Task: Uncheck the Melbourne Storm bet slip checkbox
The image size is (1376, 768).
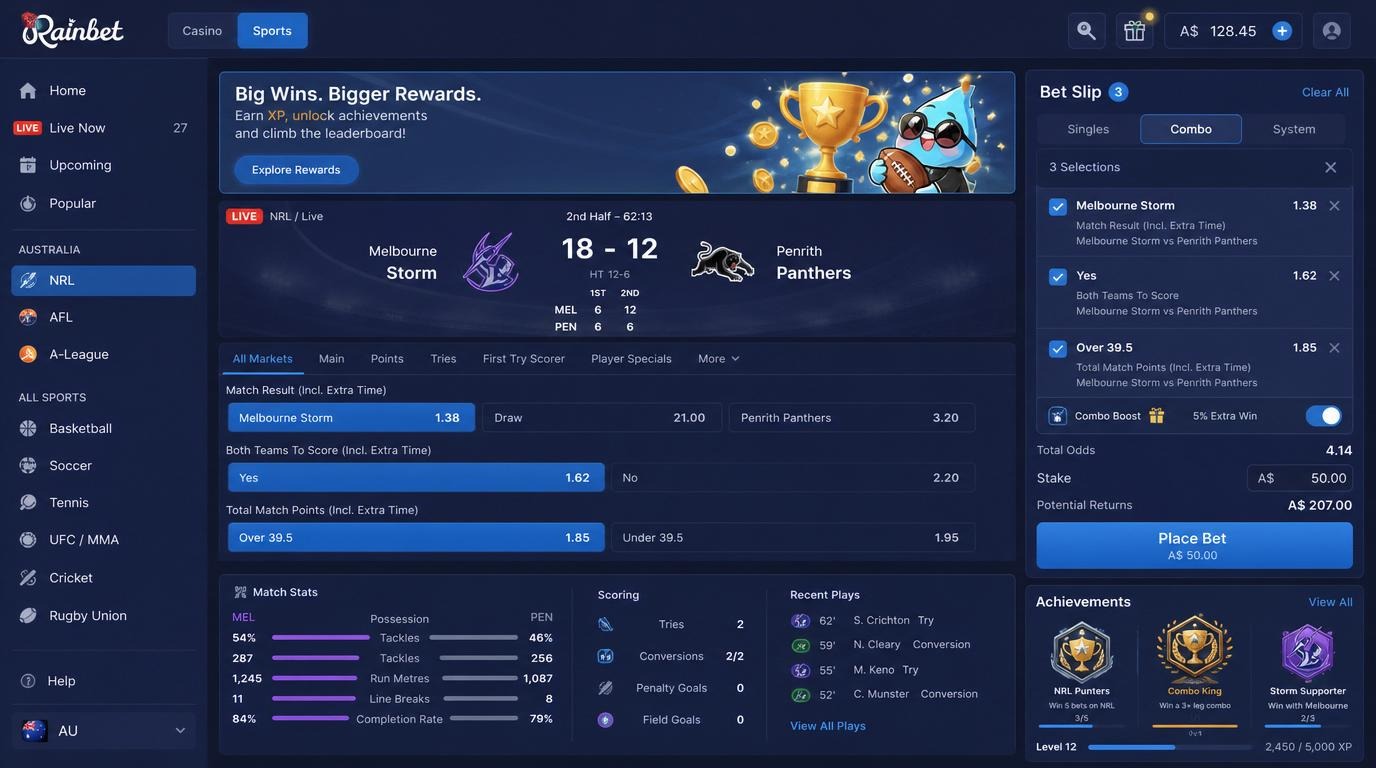Action: point(1058,207)
